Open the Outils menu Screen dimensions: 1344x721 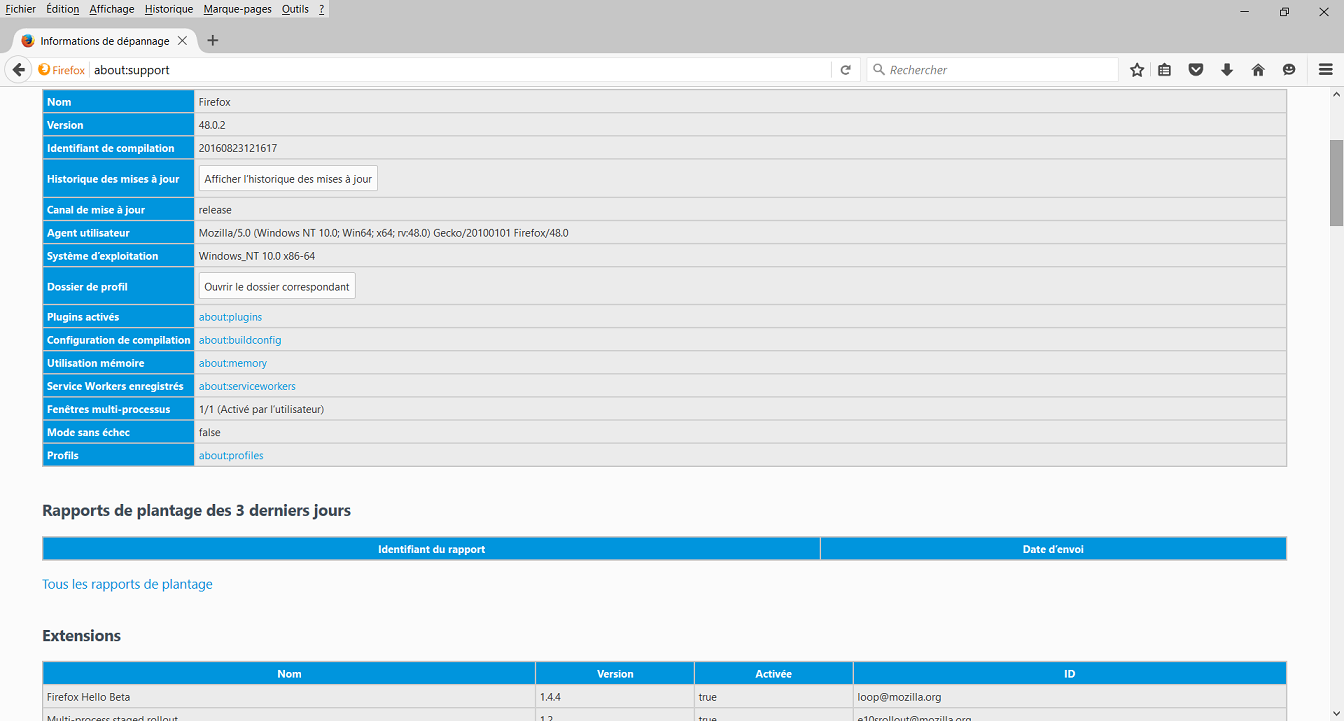point(295,9)
